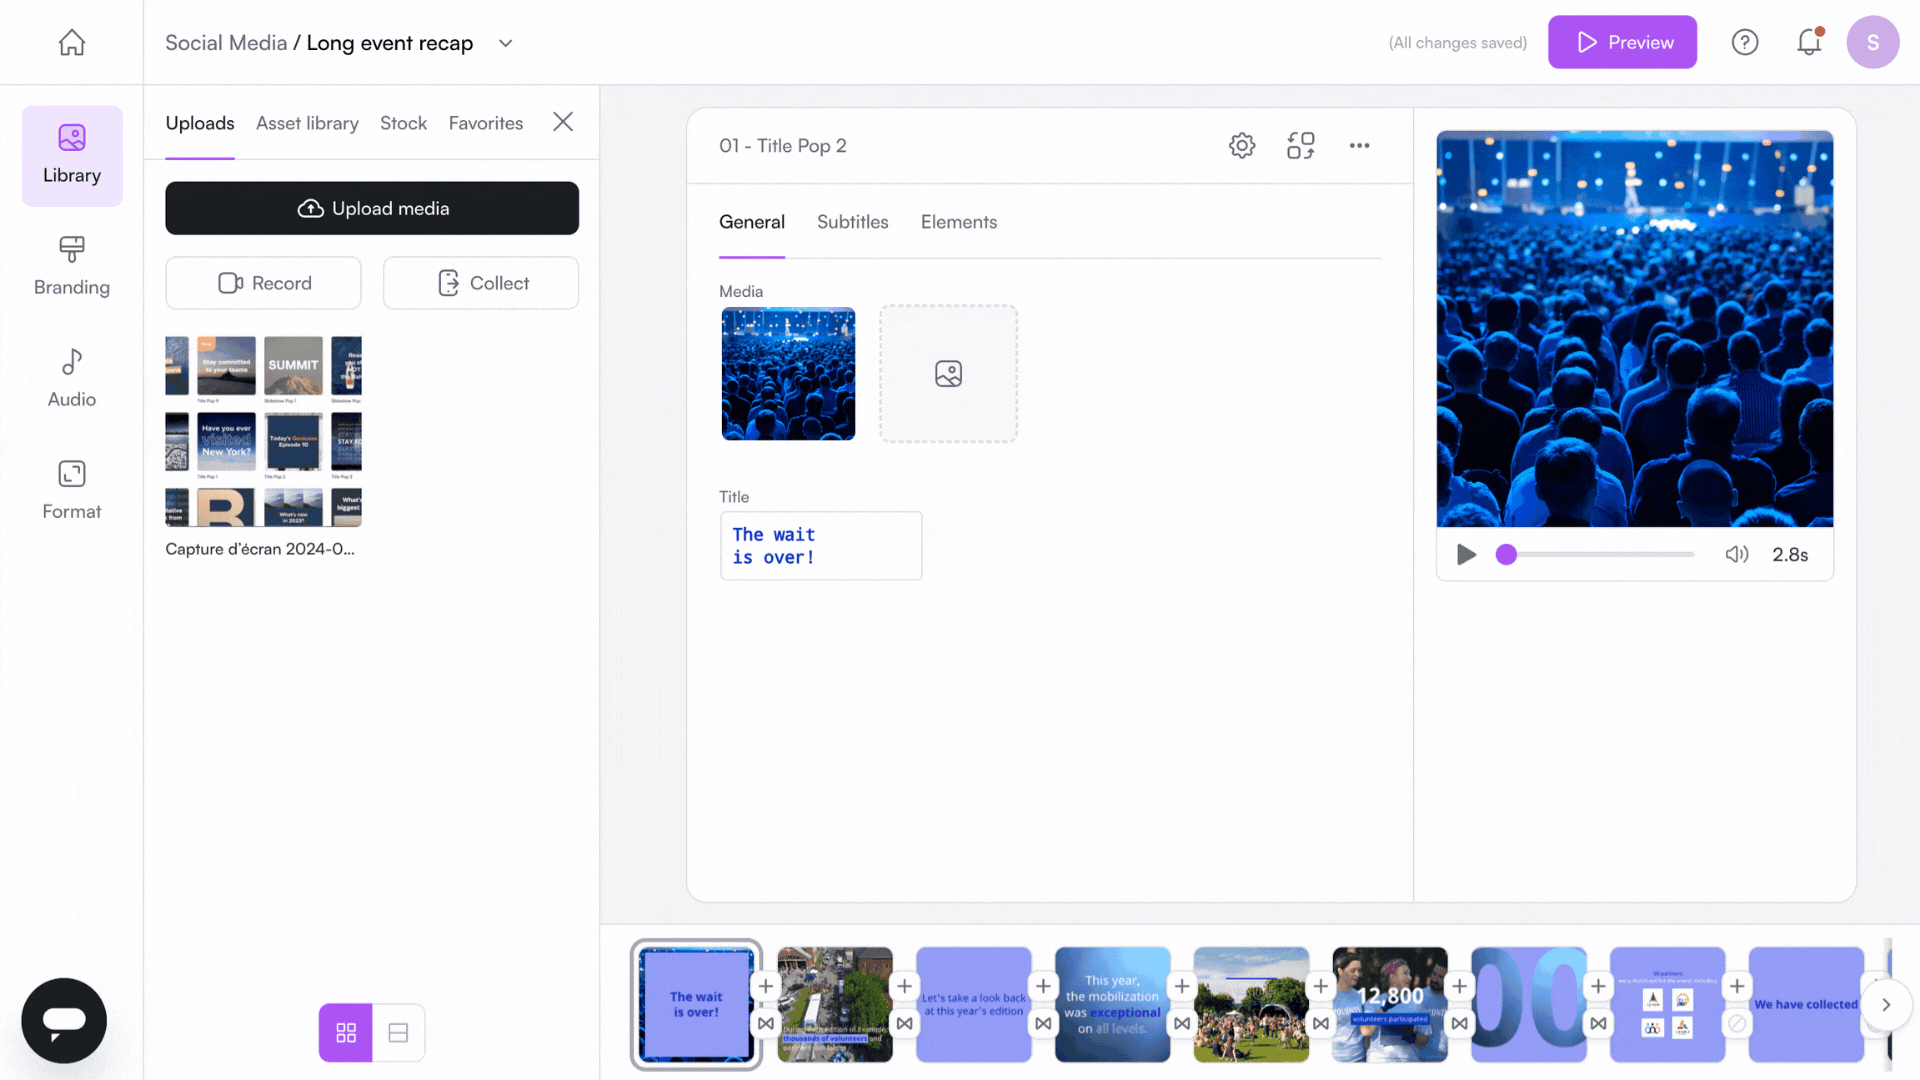The width and height of the screenshot is (1920, 1080).
Task: Add a scene after 'Let's take a look back' slide
Action: pyautogui.click(x=1043, y=986)
